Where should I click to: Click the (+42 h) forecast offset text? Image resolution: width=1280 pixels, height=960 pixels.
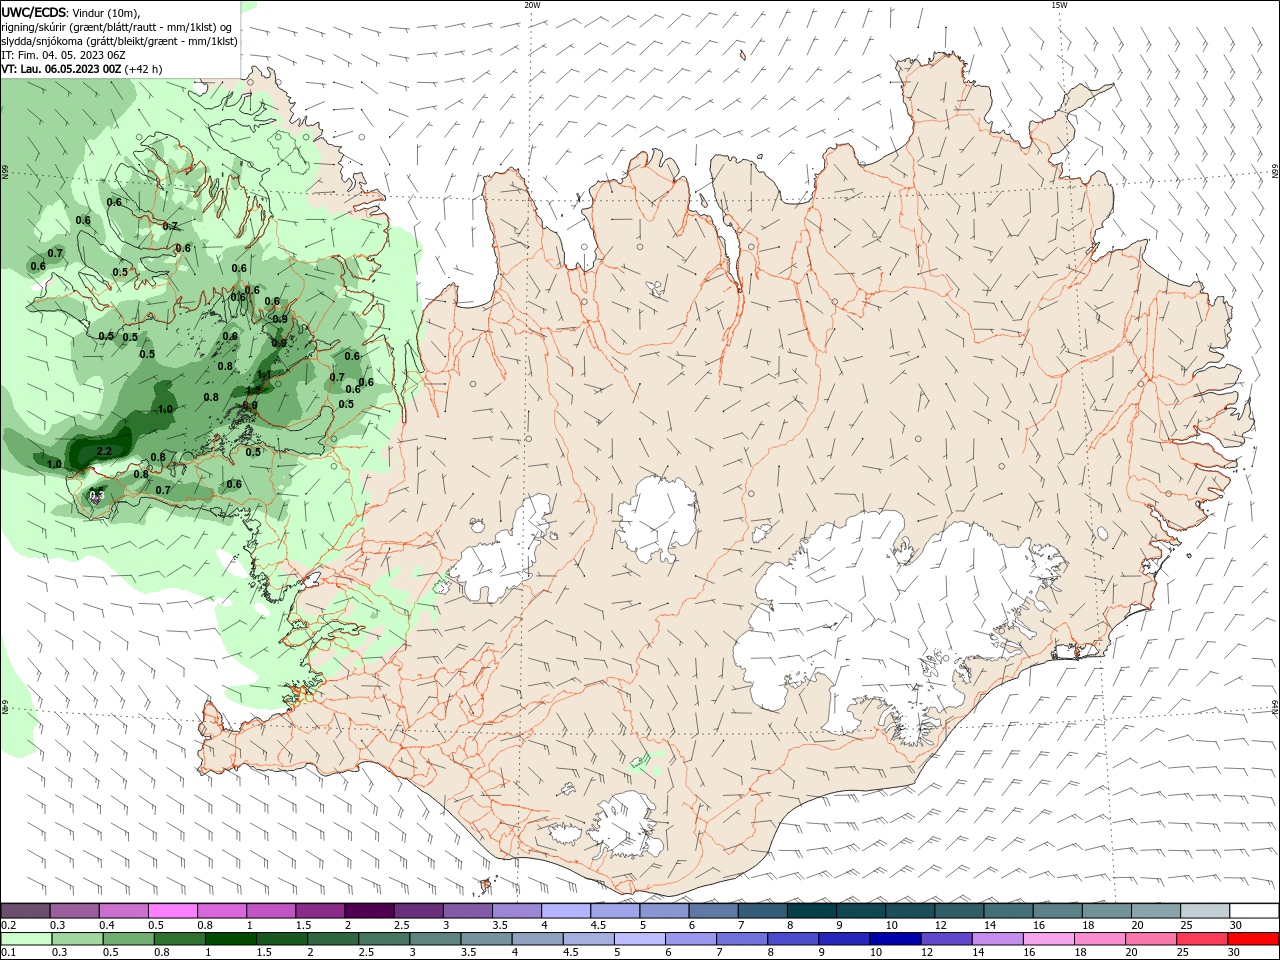pos(144,69)
